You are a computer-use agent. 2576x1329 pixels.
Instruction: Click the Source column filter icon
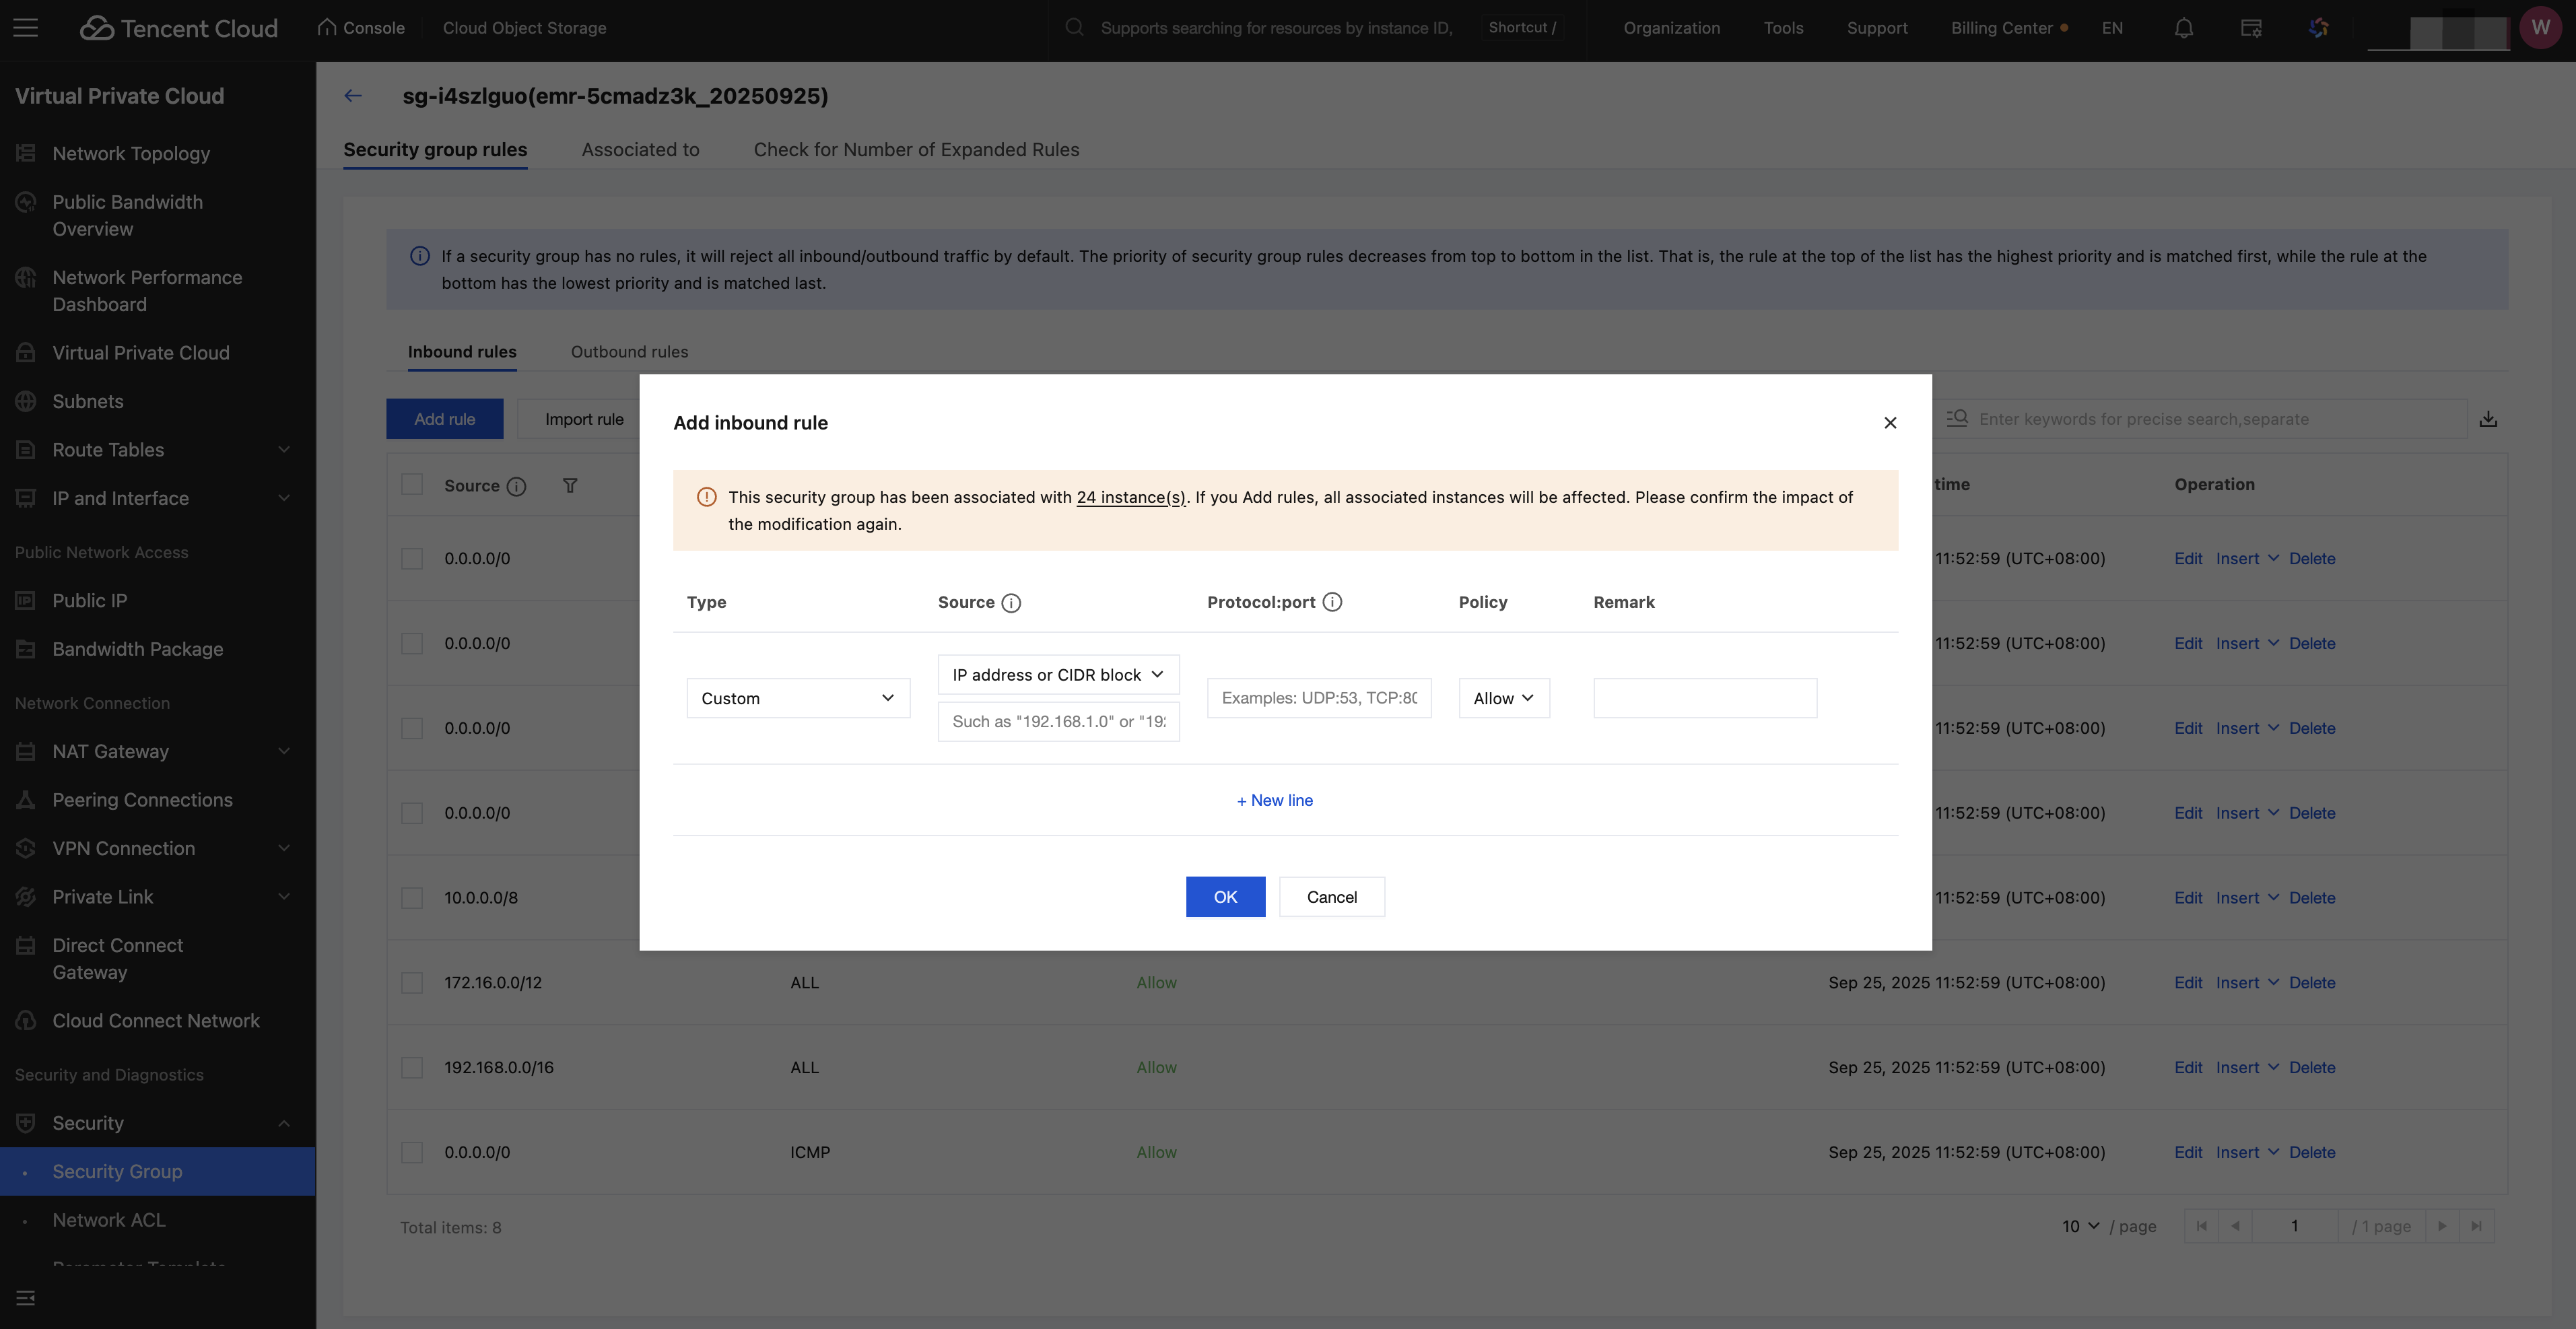tap(569, 486)
